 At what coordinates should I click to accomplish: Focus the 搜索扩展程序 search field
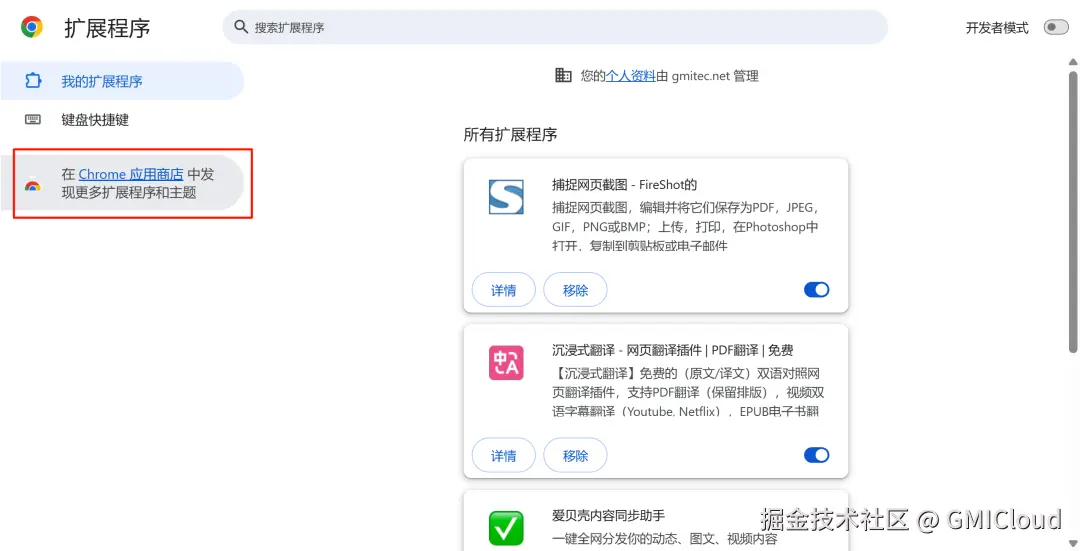pos(554,28)
